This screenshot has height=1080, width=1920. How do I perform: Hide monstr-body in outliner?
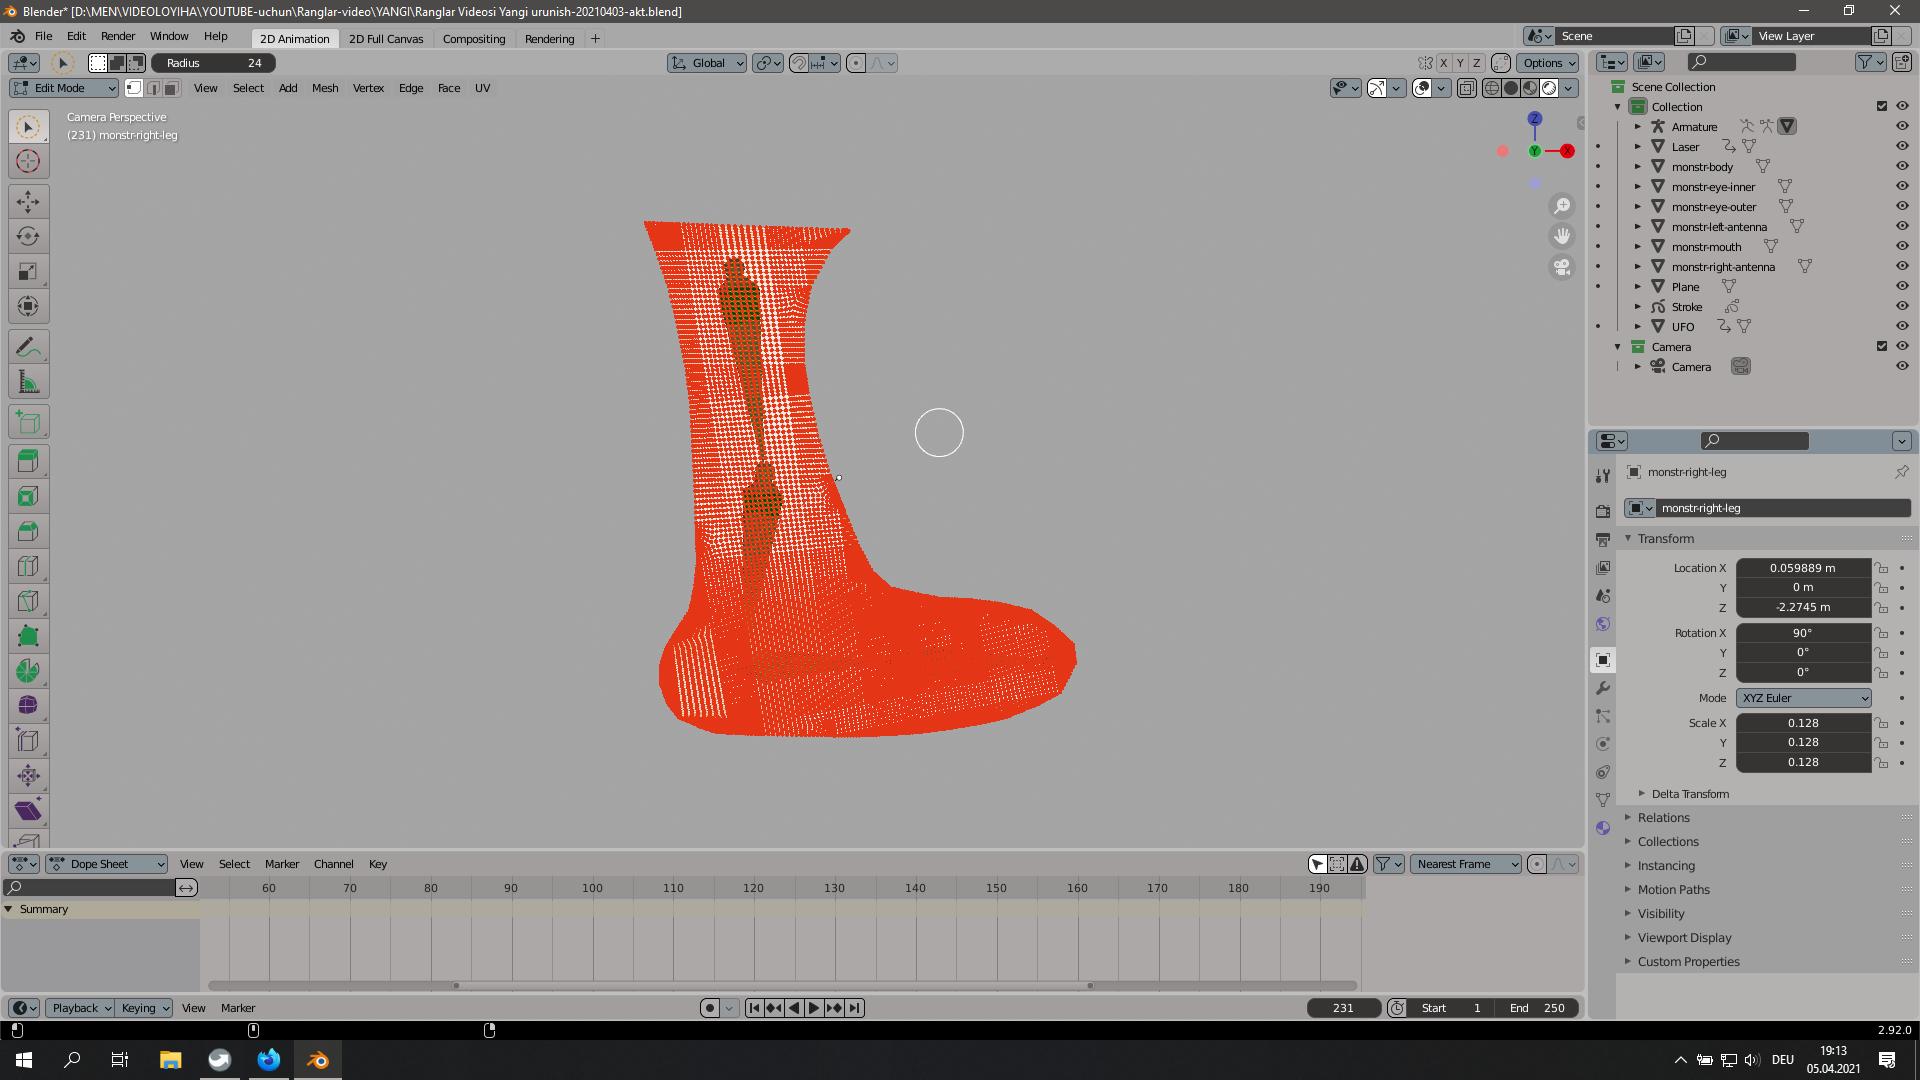pos(1902,166)
